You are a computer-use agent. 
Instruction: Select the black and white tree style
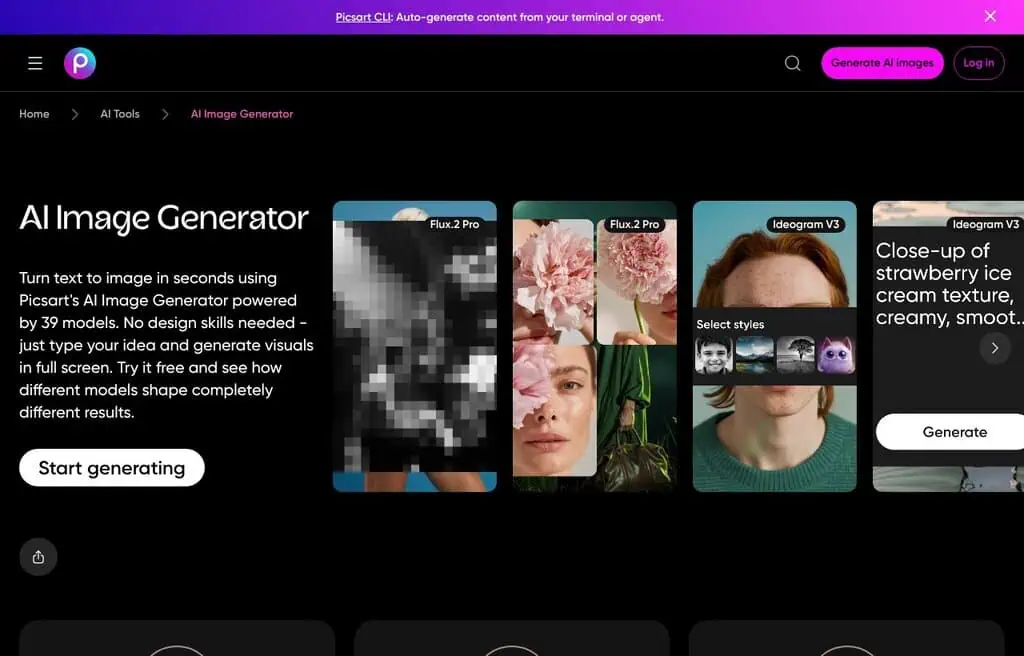point(795,355)
